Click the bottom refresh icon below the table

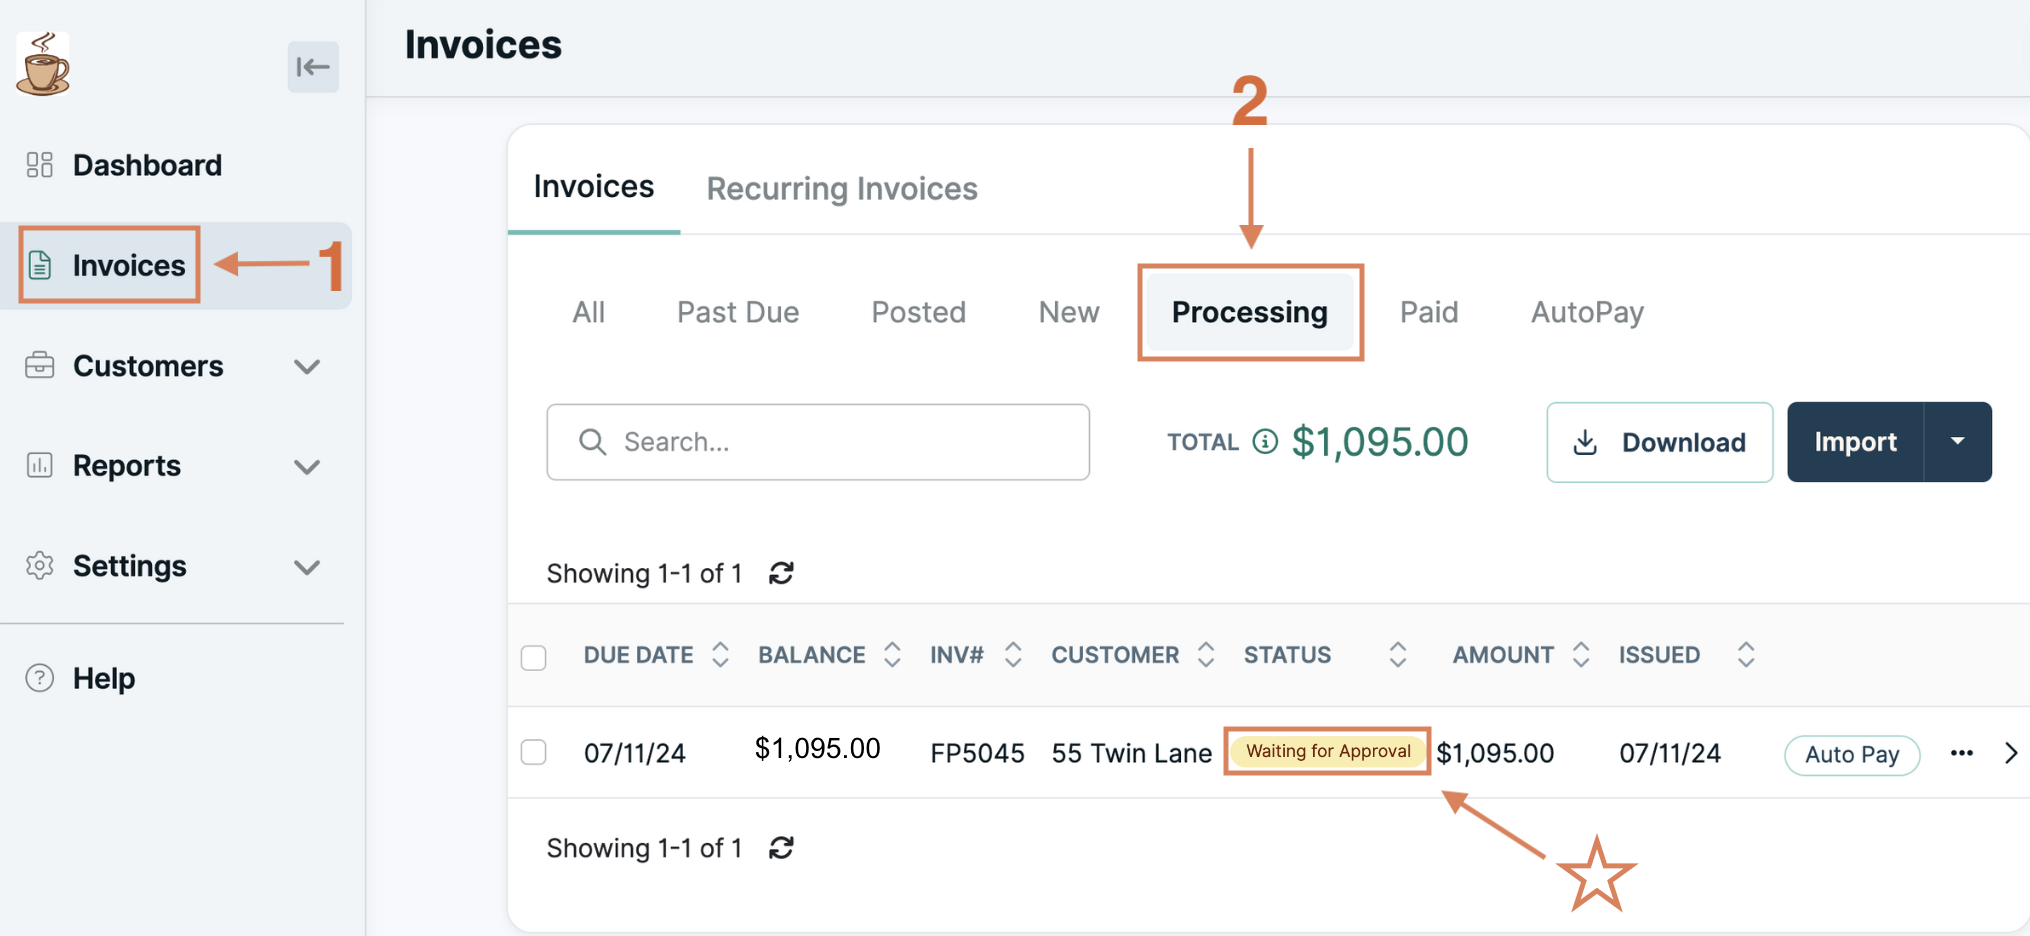(x=781, y=848)
